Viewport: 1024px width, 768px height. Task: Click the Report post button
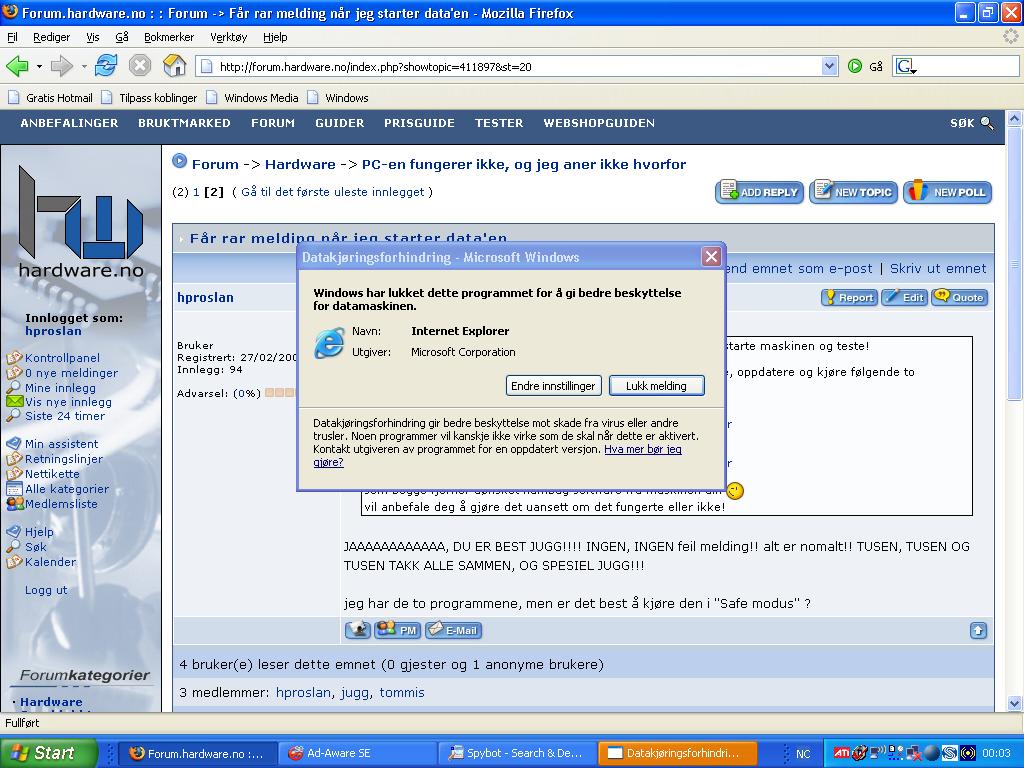(x=849, y=297)
